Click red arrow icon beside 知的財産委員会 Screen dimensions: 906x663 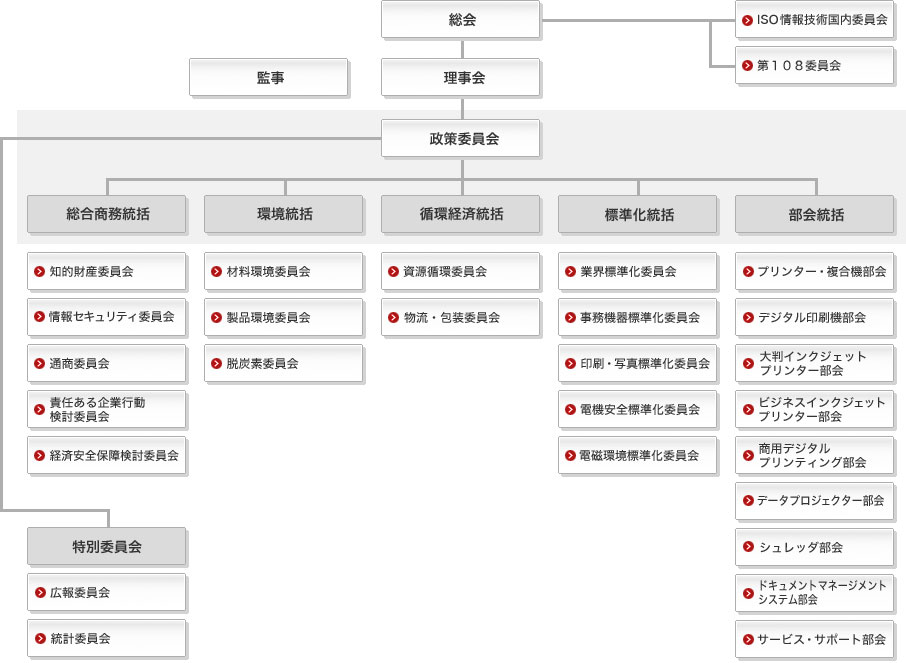tap(39, 271)
